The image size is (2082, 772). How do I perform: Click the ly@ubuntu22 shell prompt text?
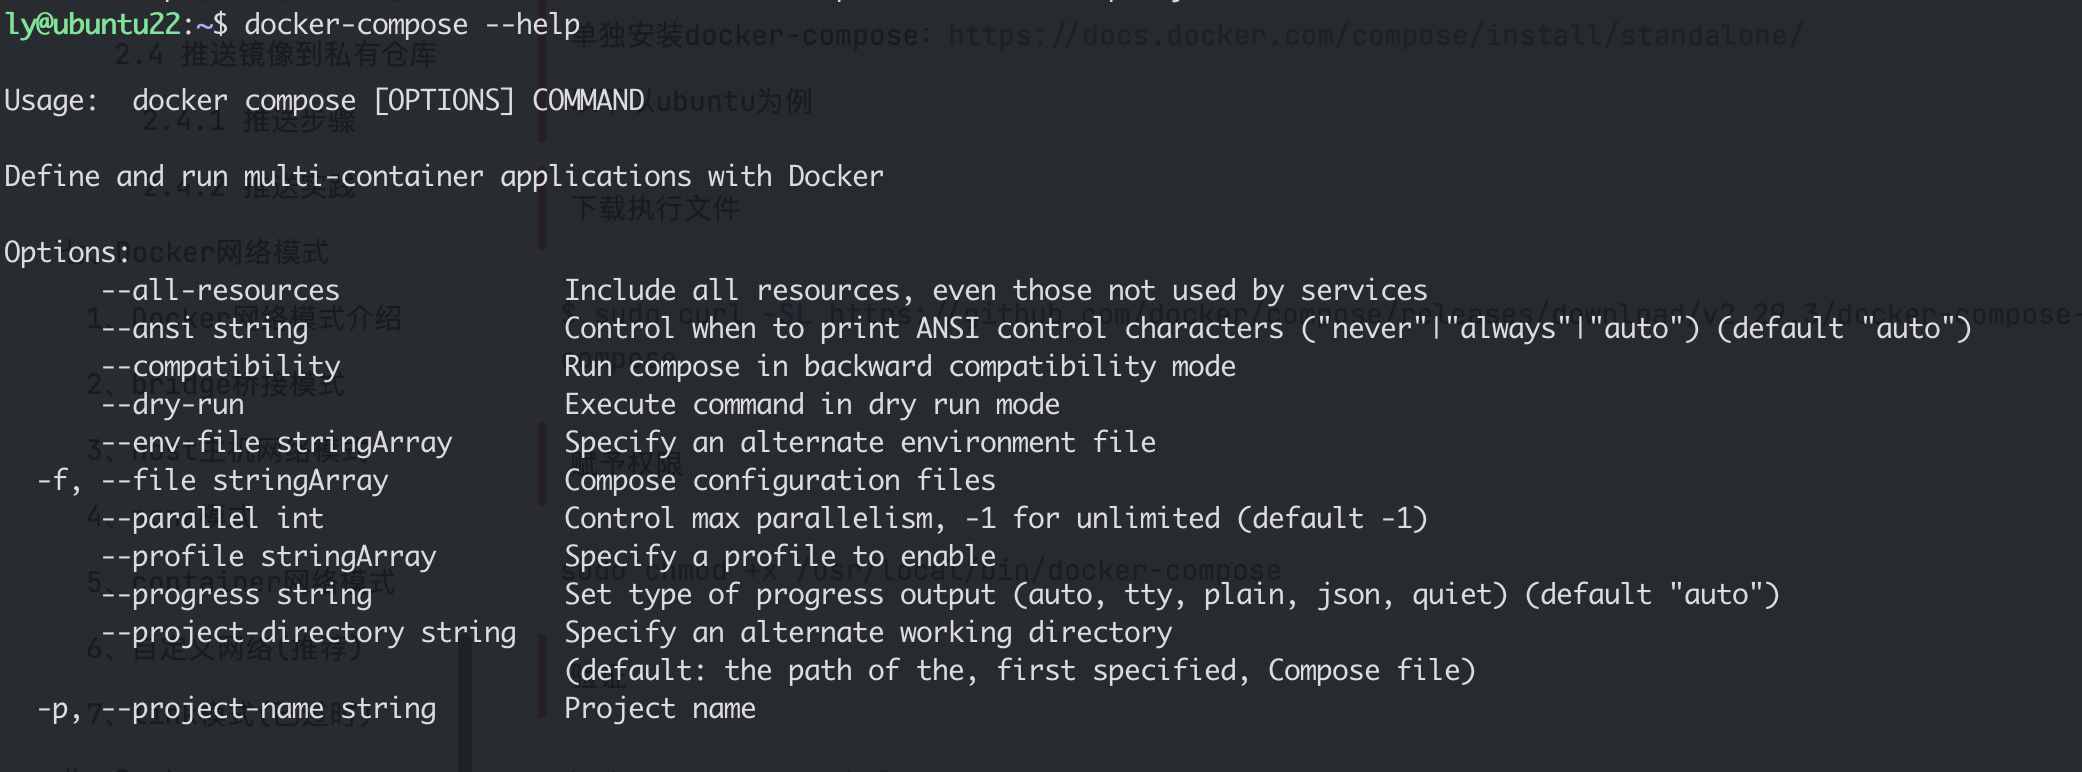point(92,24)
